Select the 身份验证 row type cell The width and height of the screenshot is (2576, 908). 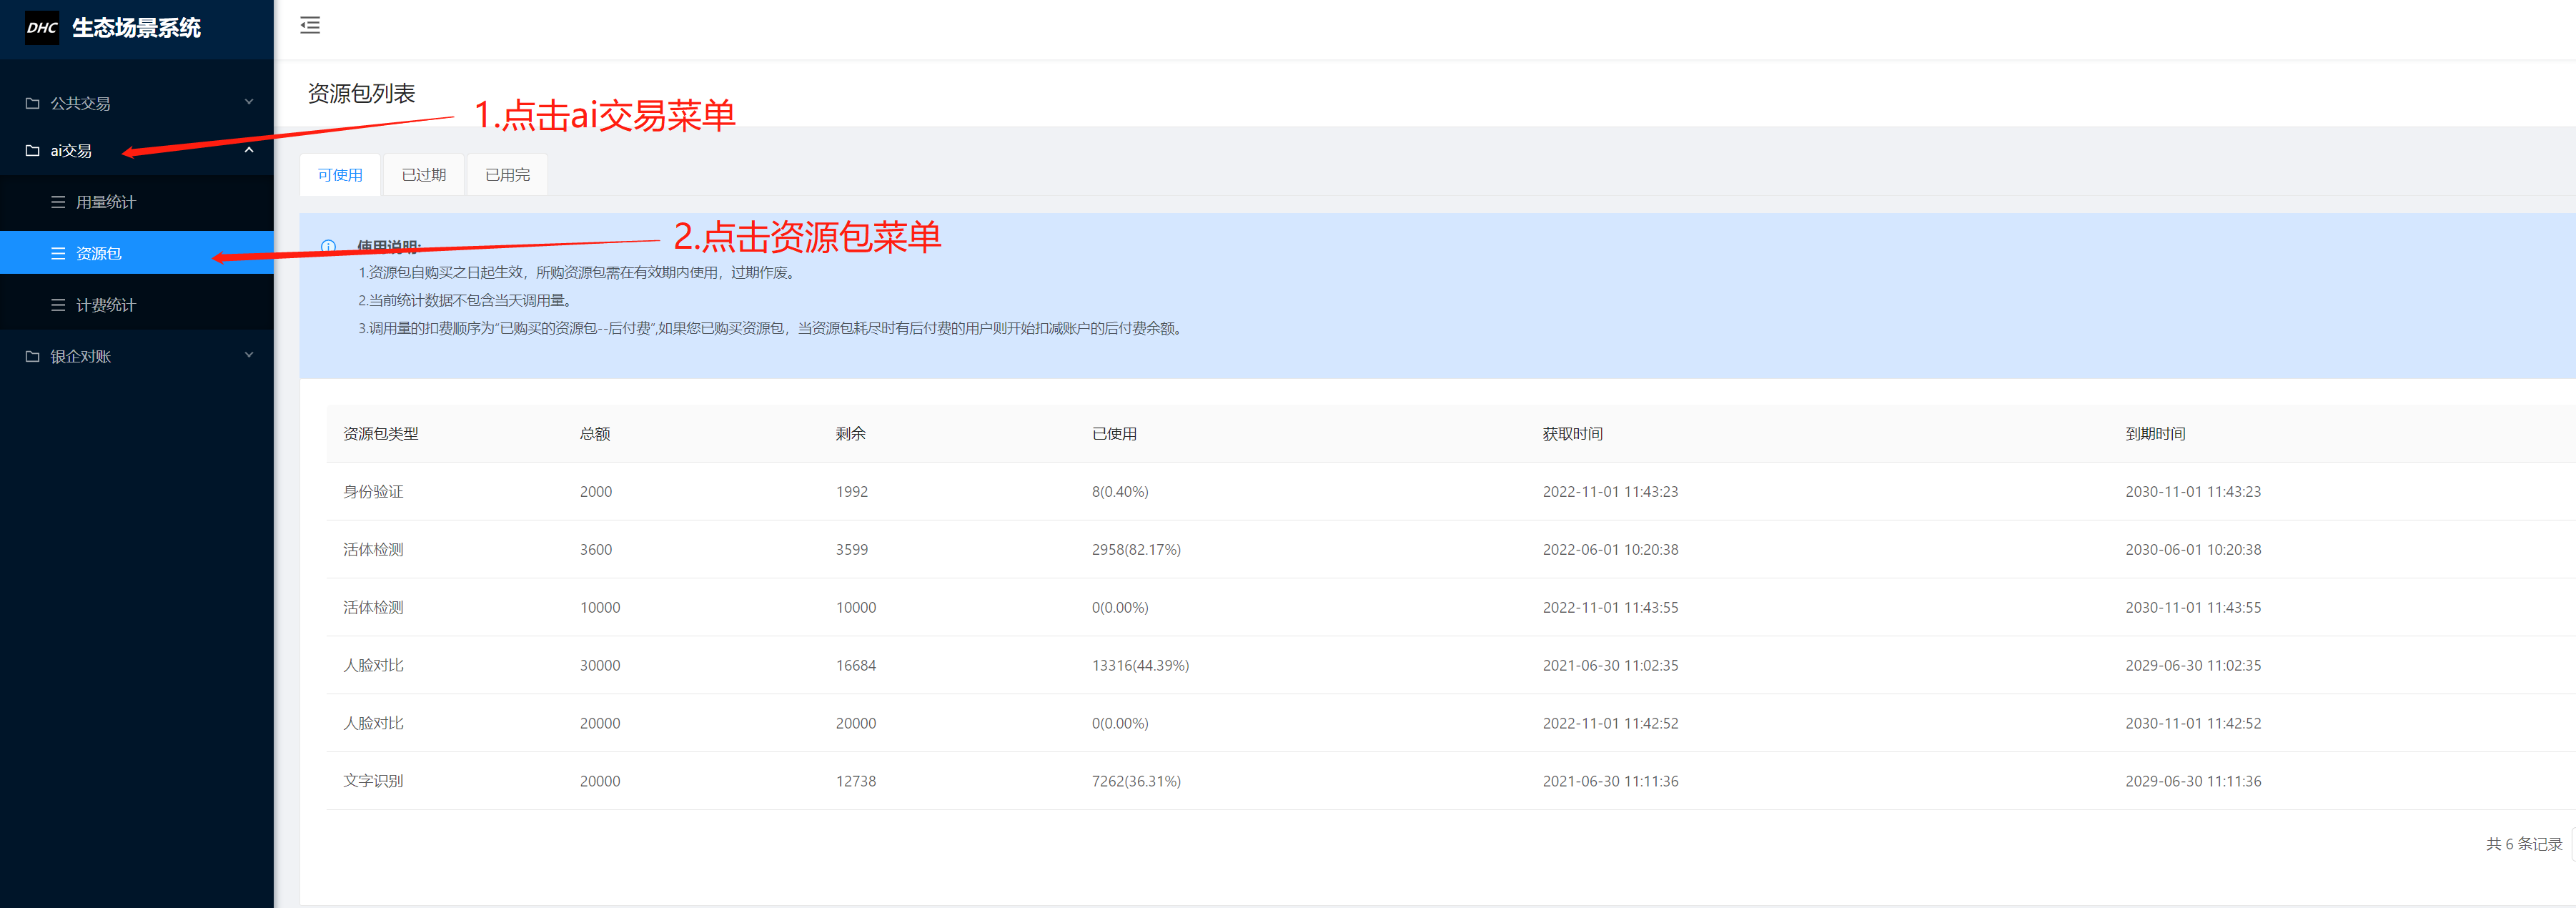click(x=373, y=492)
